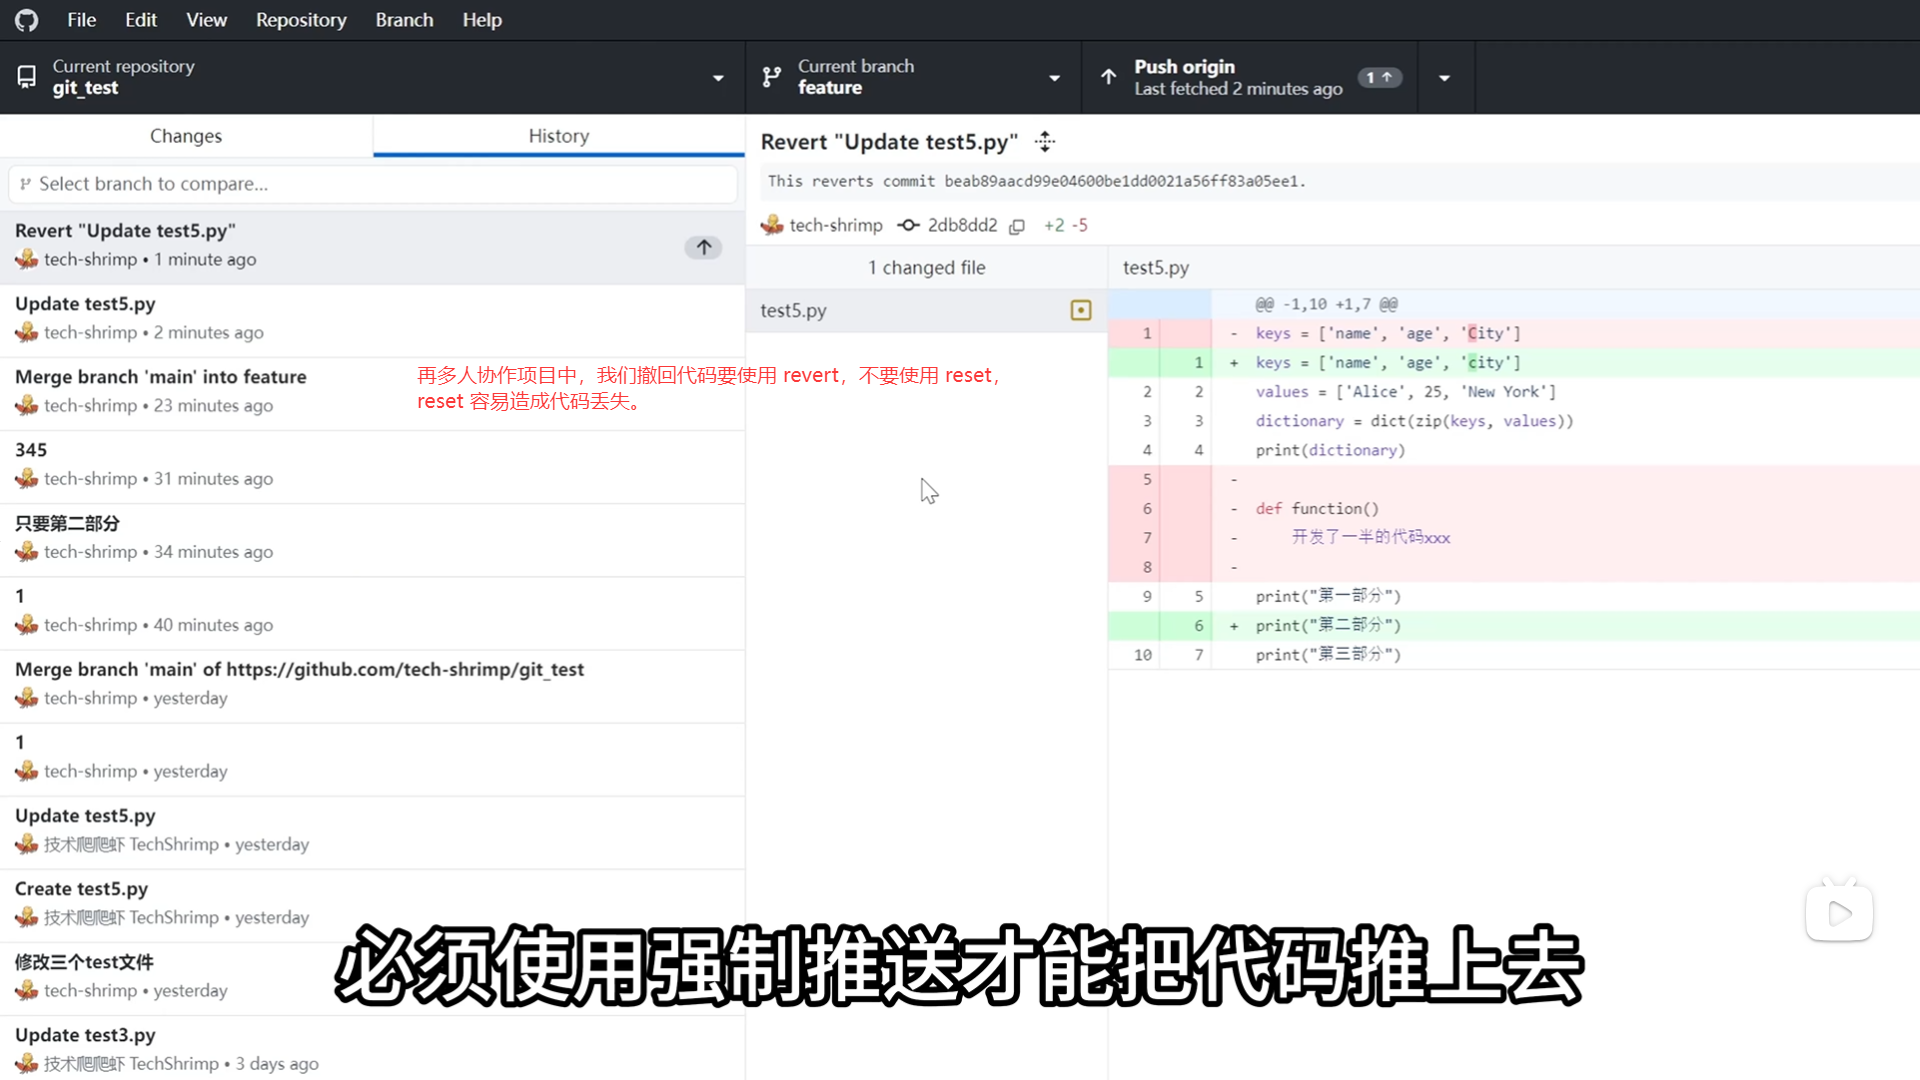Switch to the Changes tab

coord(186,136)
